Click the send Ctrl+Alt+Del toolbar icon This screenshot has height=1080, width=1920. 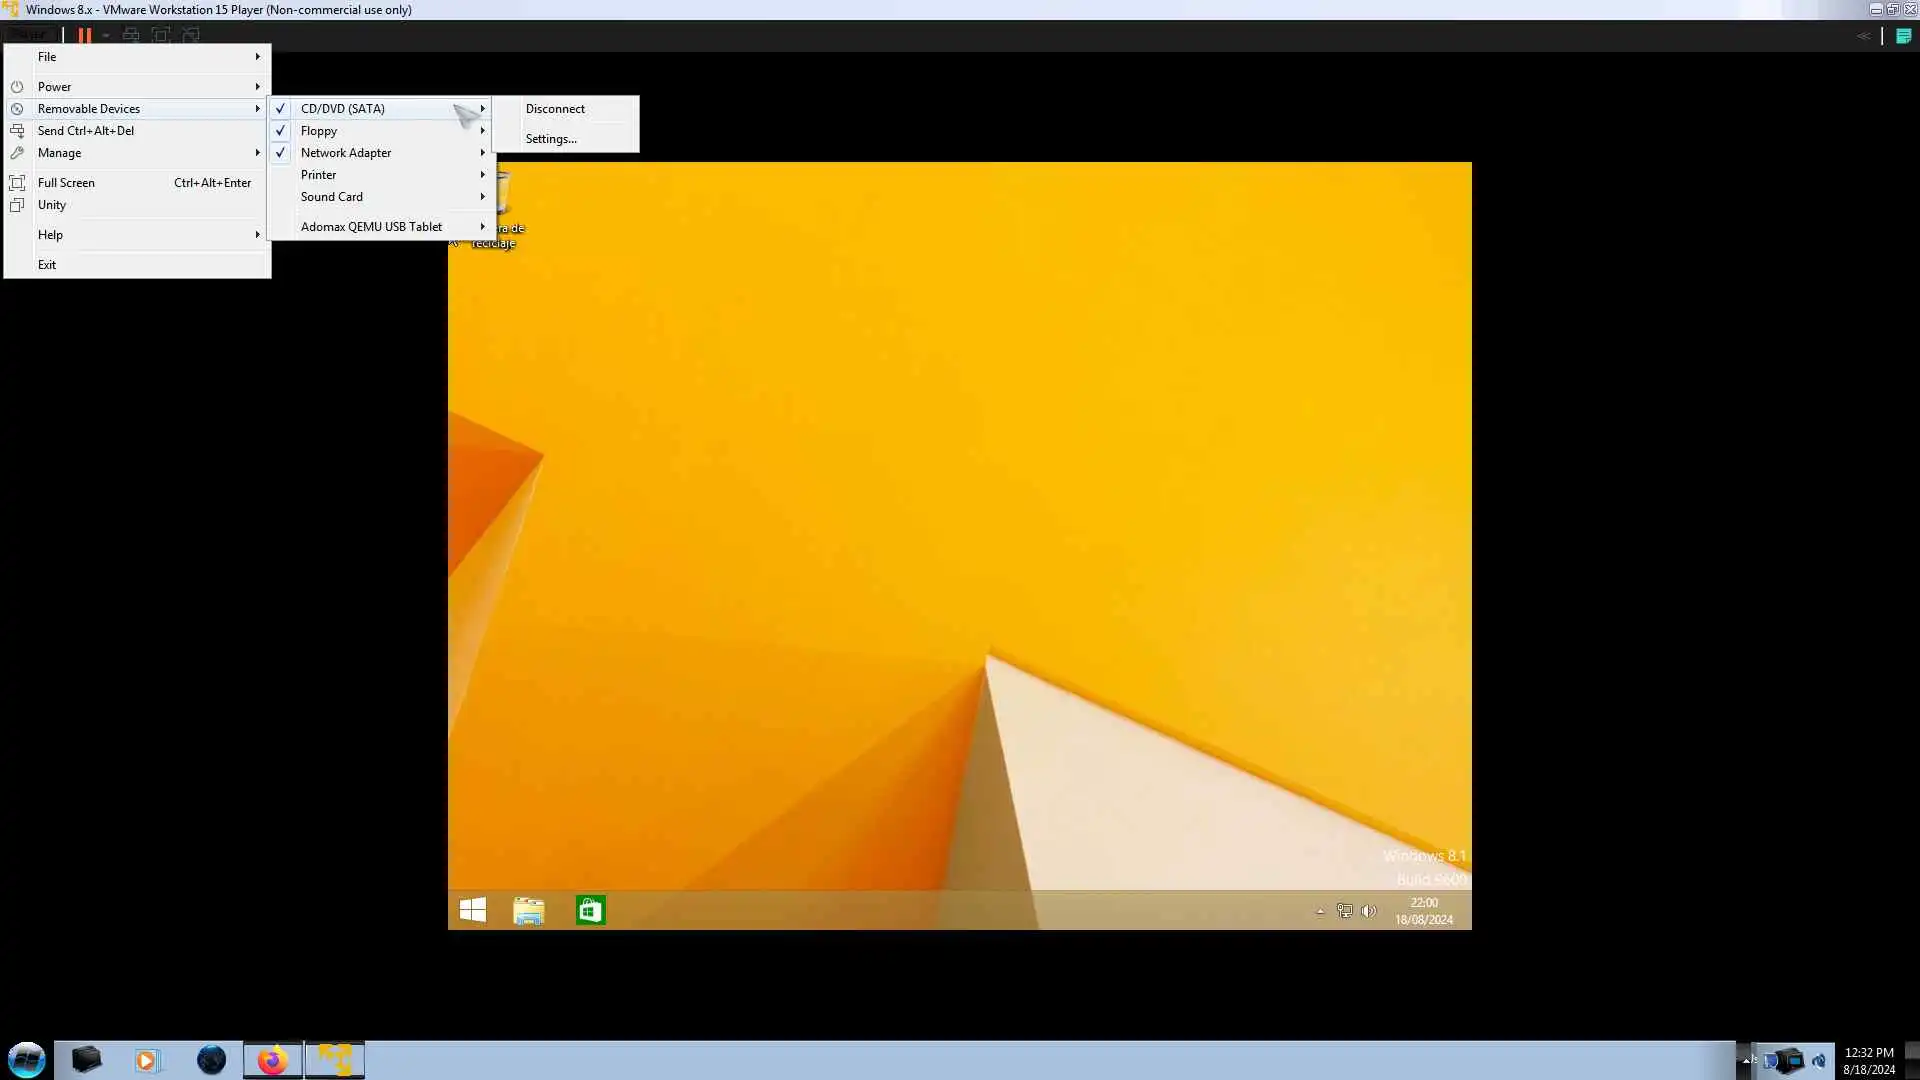[x=130, y=35]
